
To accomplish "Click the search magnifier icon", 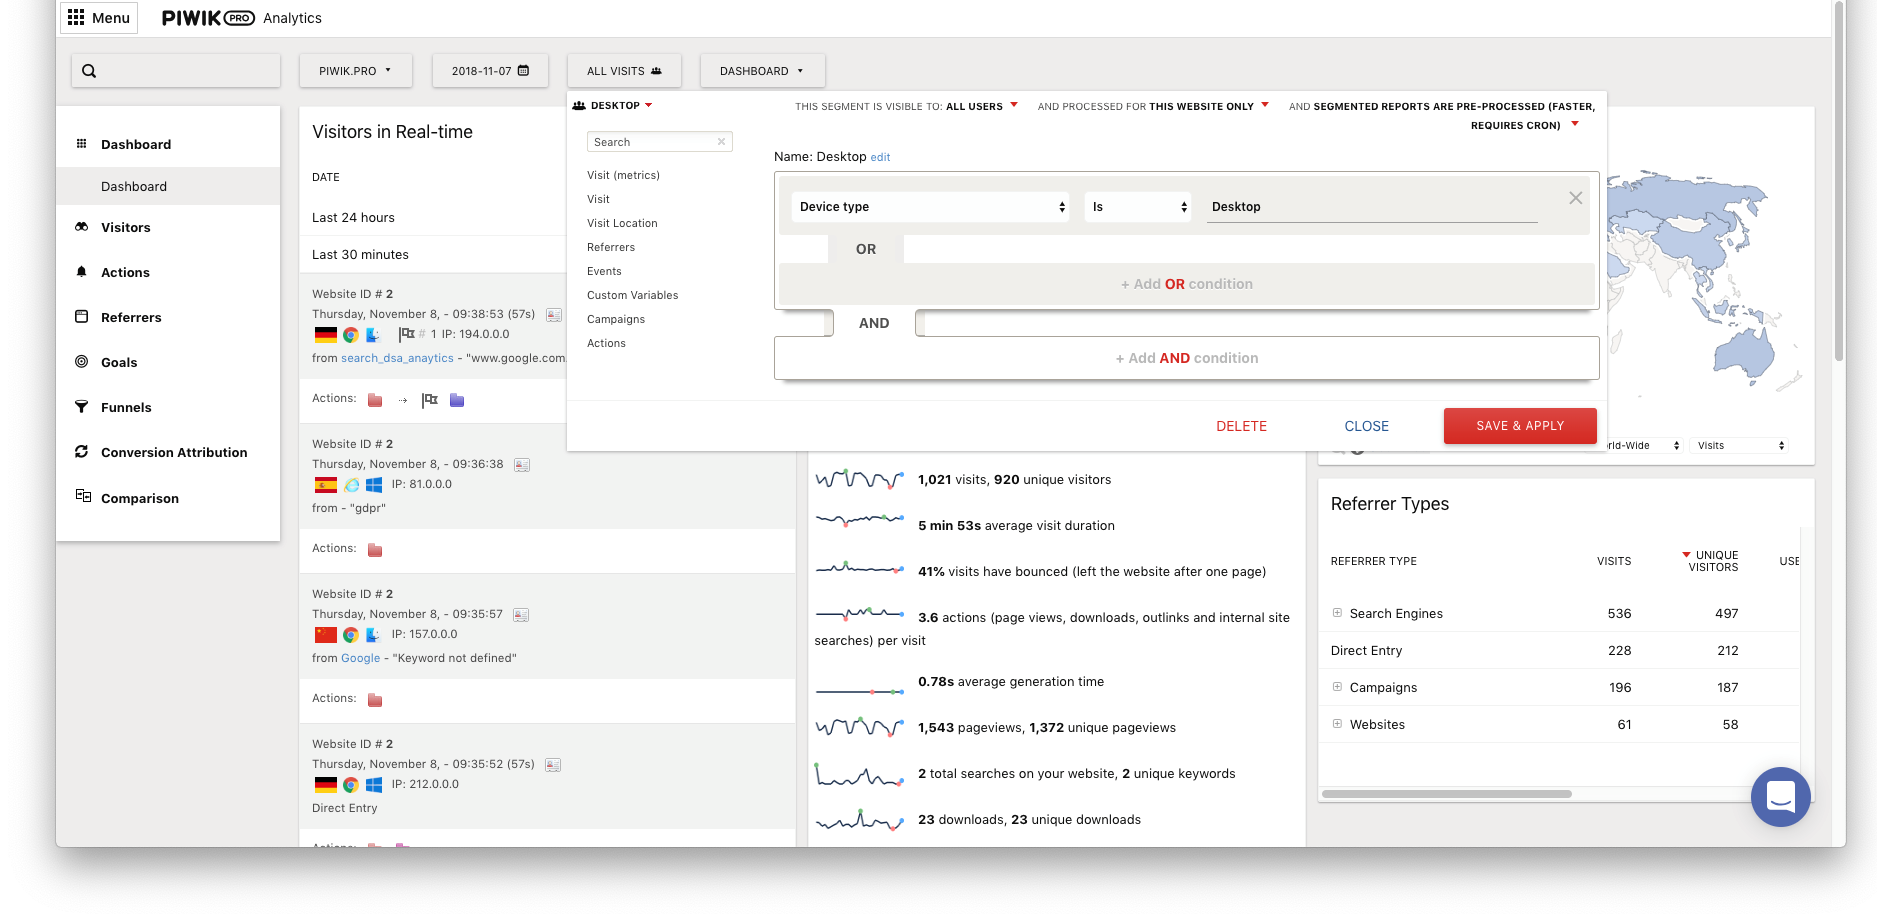I will click(x=89, y=71).
